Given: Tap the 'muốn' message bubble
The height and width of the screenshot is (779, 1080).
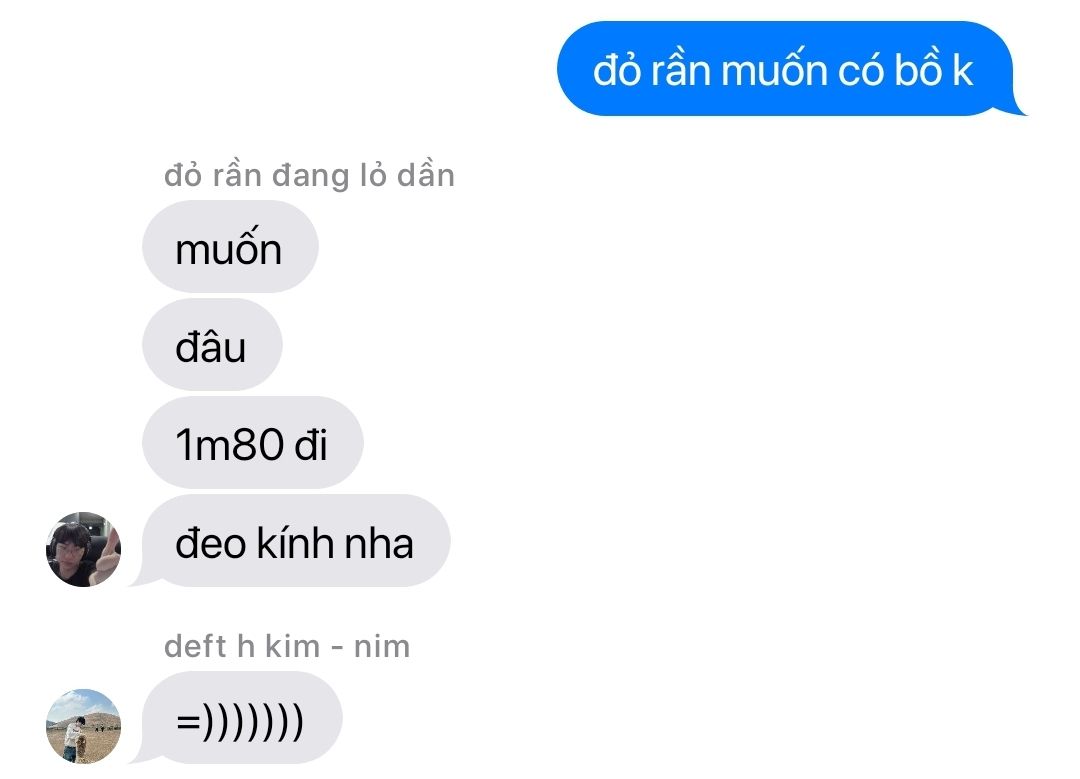Looking at the screenshot, I should click(x=230, y=247).
